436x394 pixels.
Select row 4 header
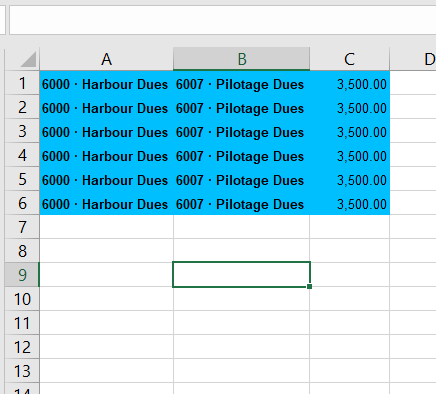(22, 155)
